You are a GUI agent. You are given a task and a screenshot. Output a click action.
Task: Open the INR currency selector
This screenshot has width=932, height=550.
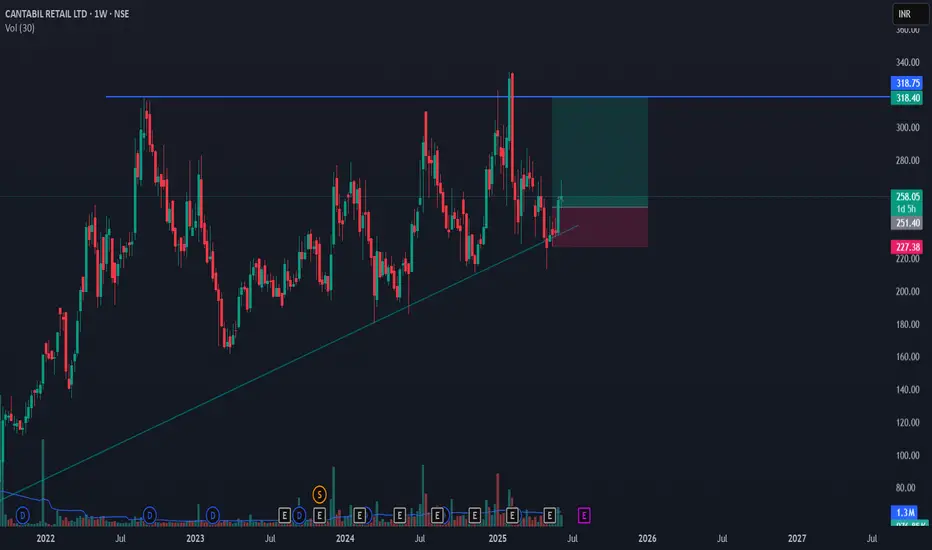tap(911, 14)
